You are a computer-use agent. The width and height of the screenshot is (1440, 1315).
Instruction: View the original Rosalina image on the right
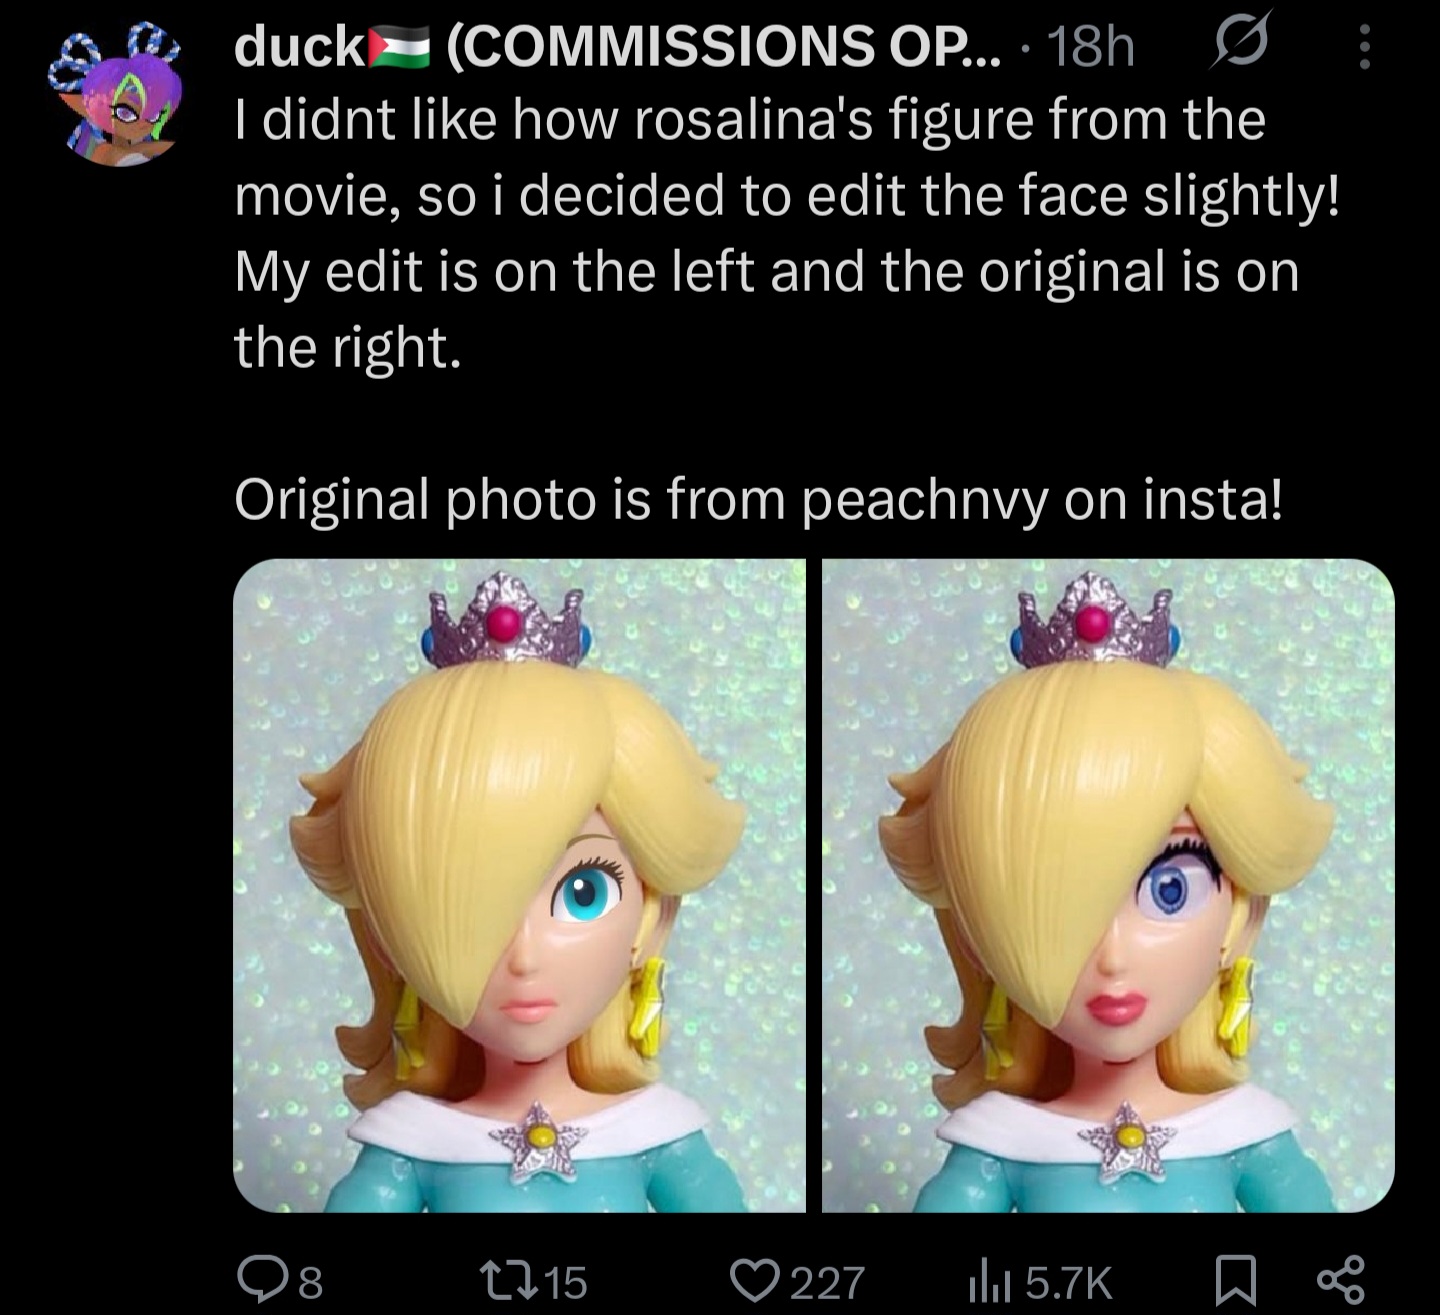pos(1108,885)
